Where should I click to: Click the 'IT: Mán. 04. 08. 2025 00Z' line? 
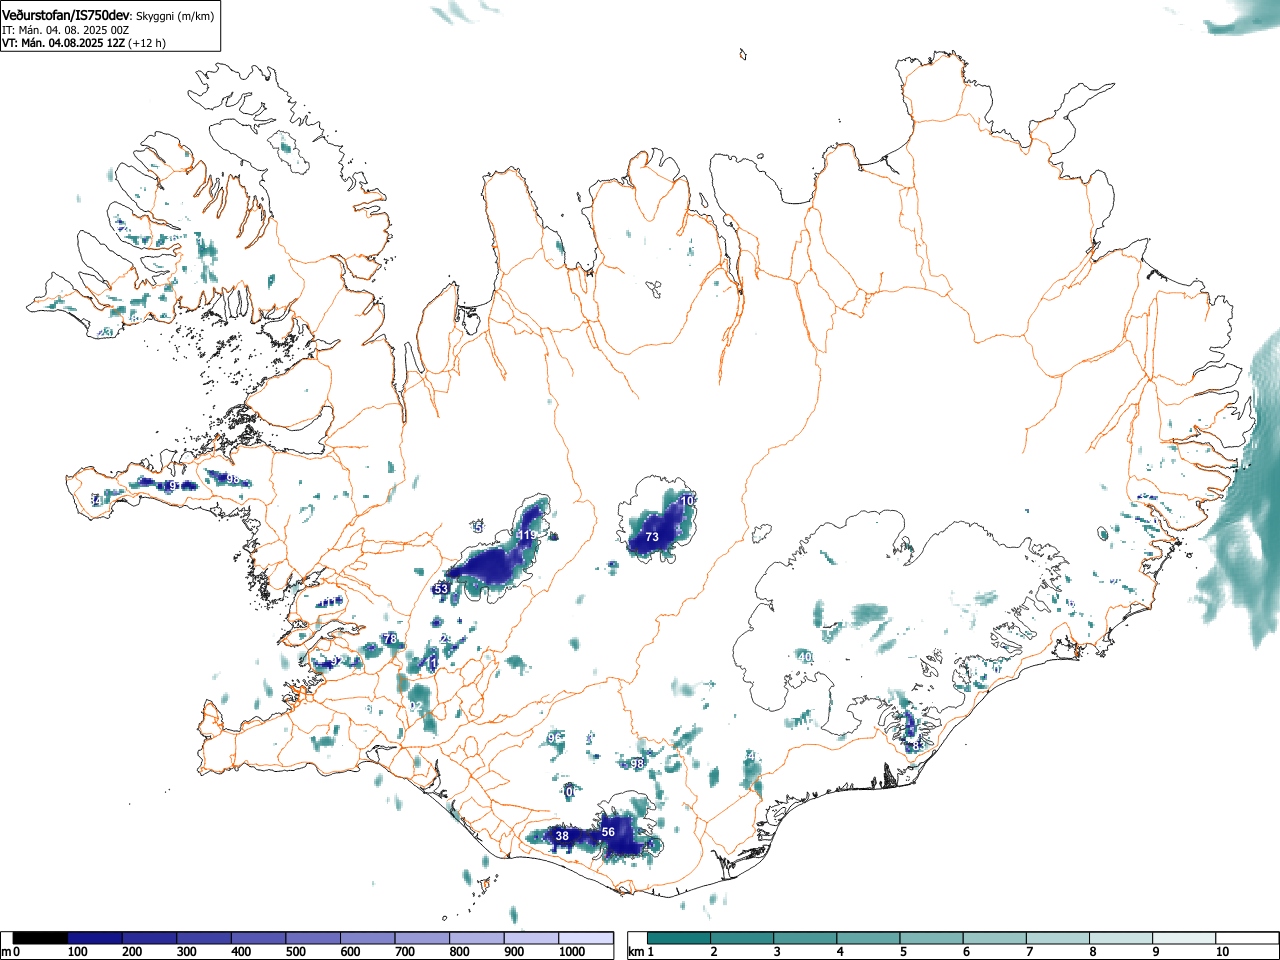65,30
